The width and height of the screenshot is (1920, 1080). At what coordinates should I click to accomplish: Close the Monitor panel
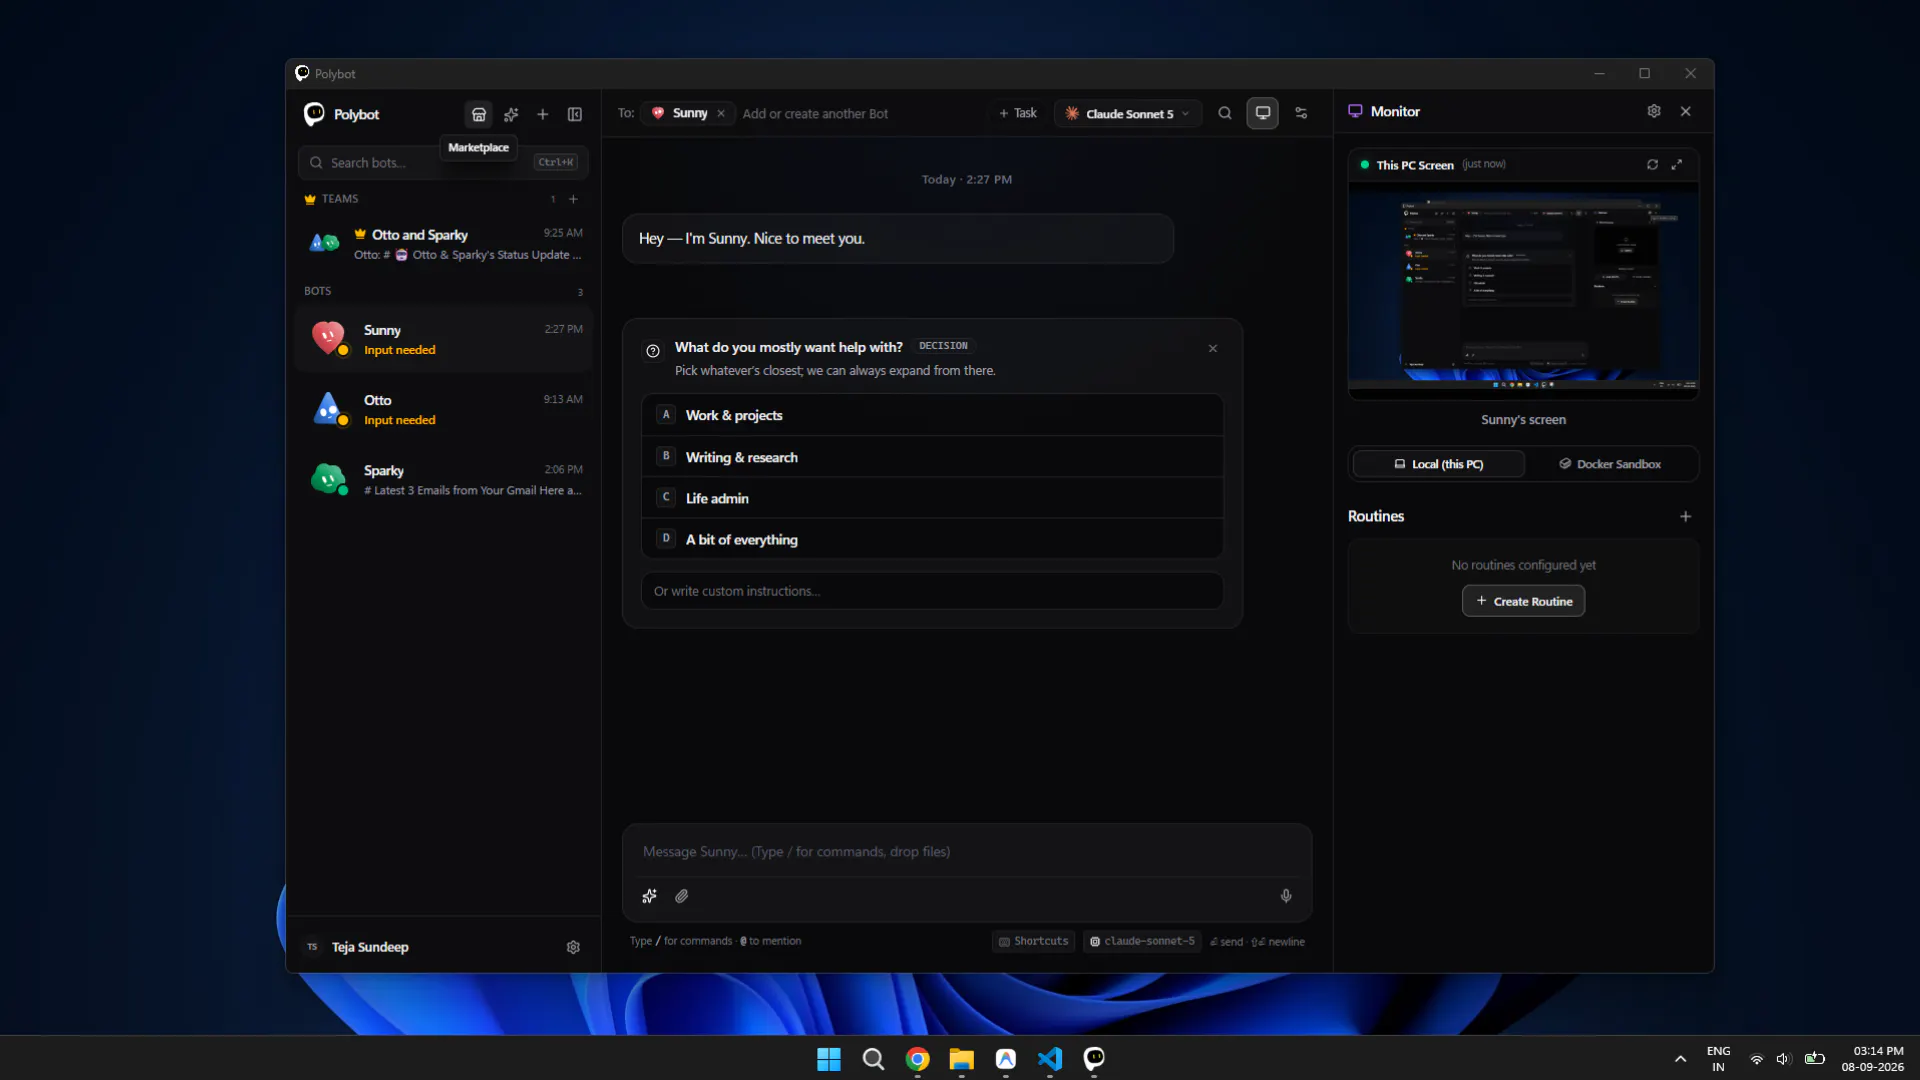click(x=1686, y=111)
